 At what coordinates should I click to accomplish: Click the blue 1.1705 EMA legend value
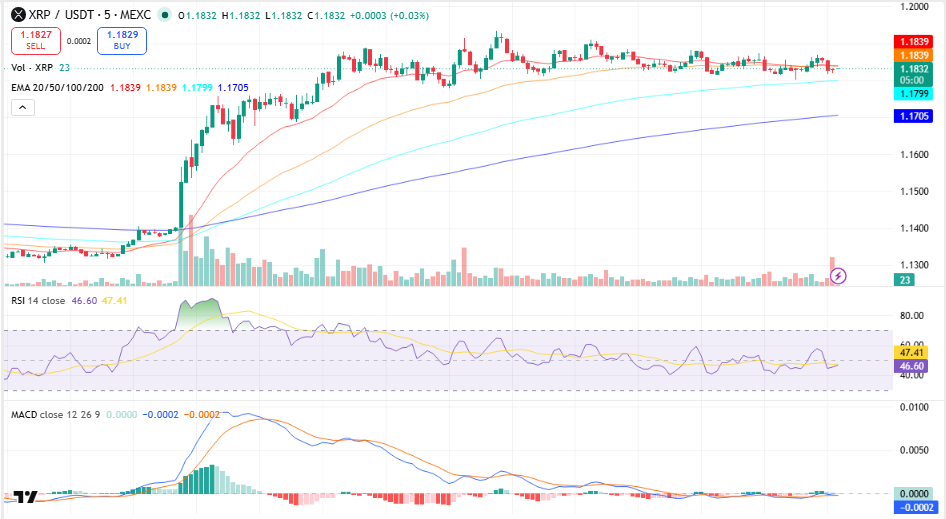point(233,88)
